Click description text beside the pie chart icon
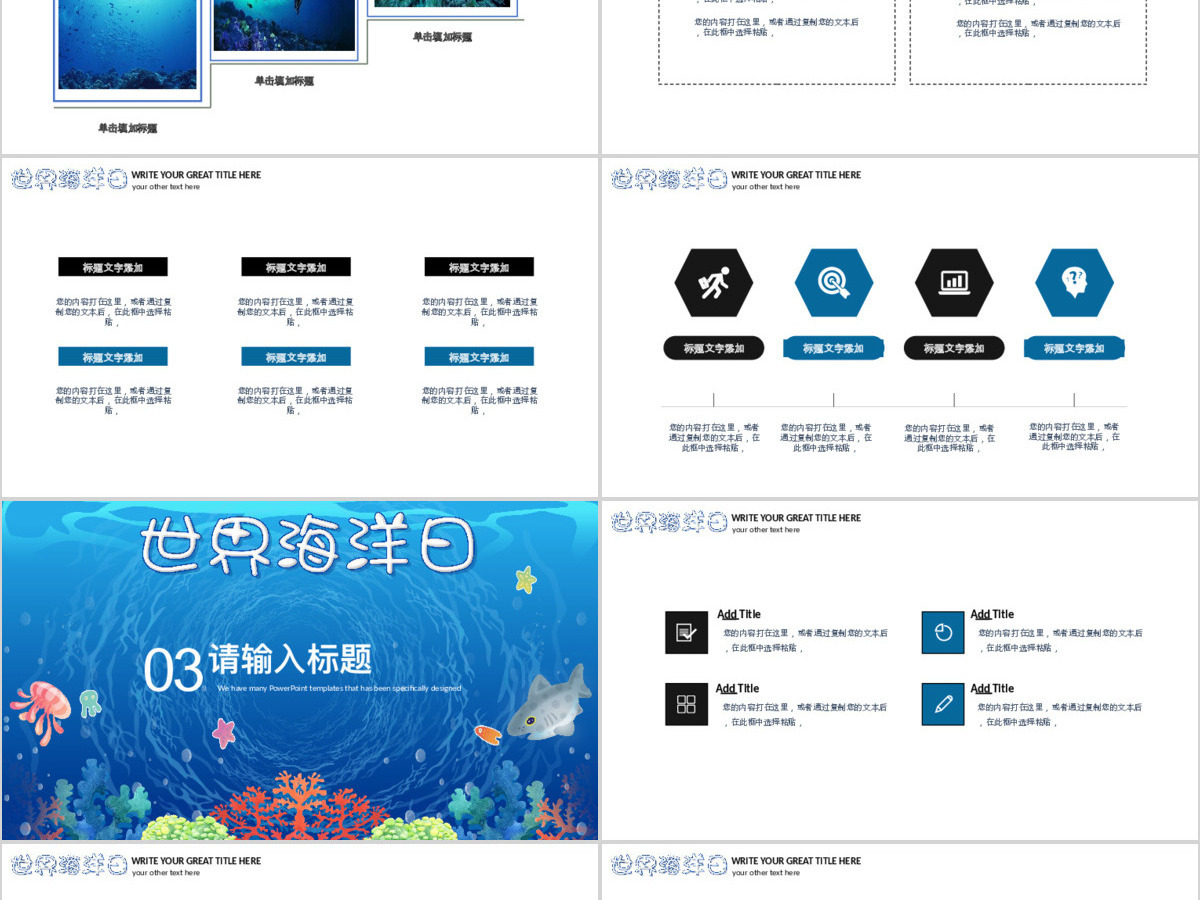1200x900 pixels. click(x=1059, y=640)
